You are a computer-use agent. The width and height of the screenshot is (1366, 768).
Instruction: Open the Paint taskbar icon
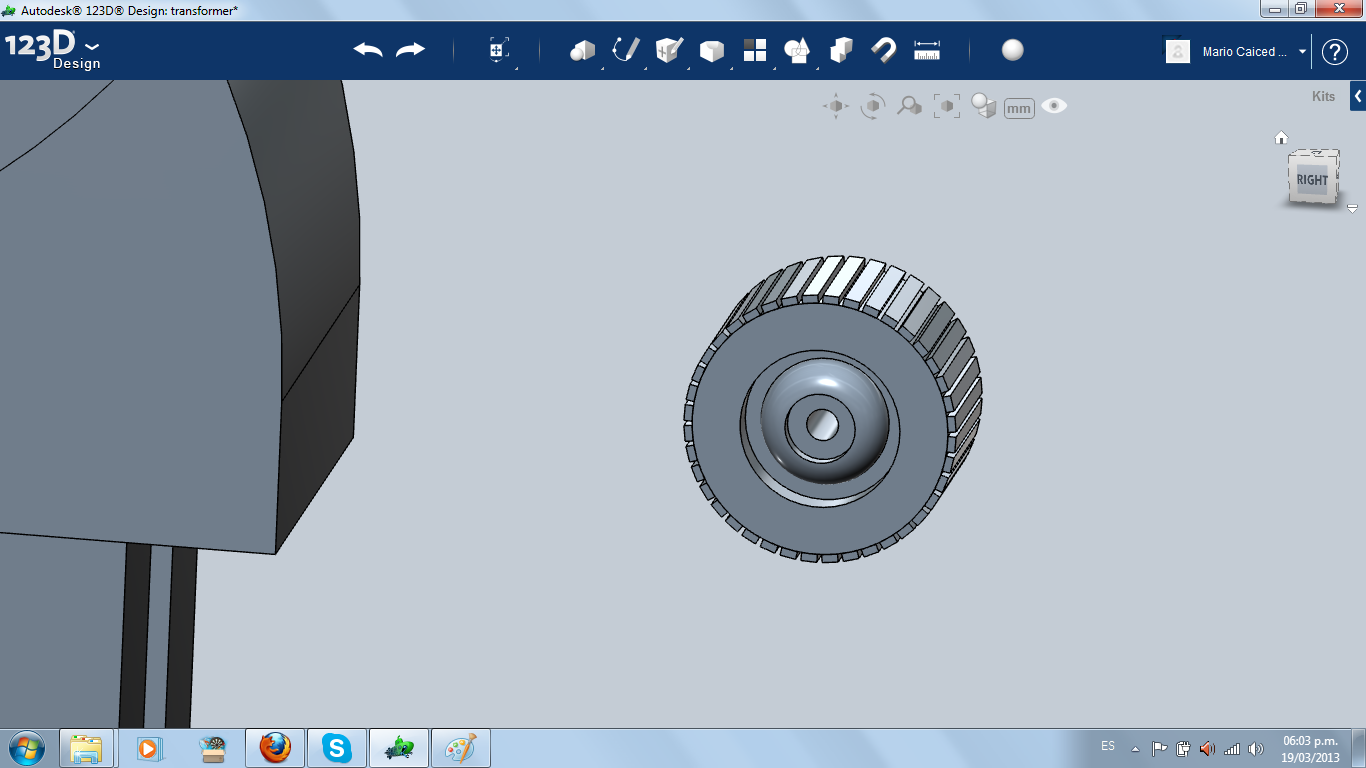pos(460,748)
